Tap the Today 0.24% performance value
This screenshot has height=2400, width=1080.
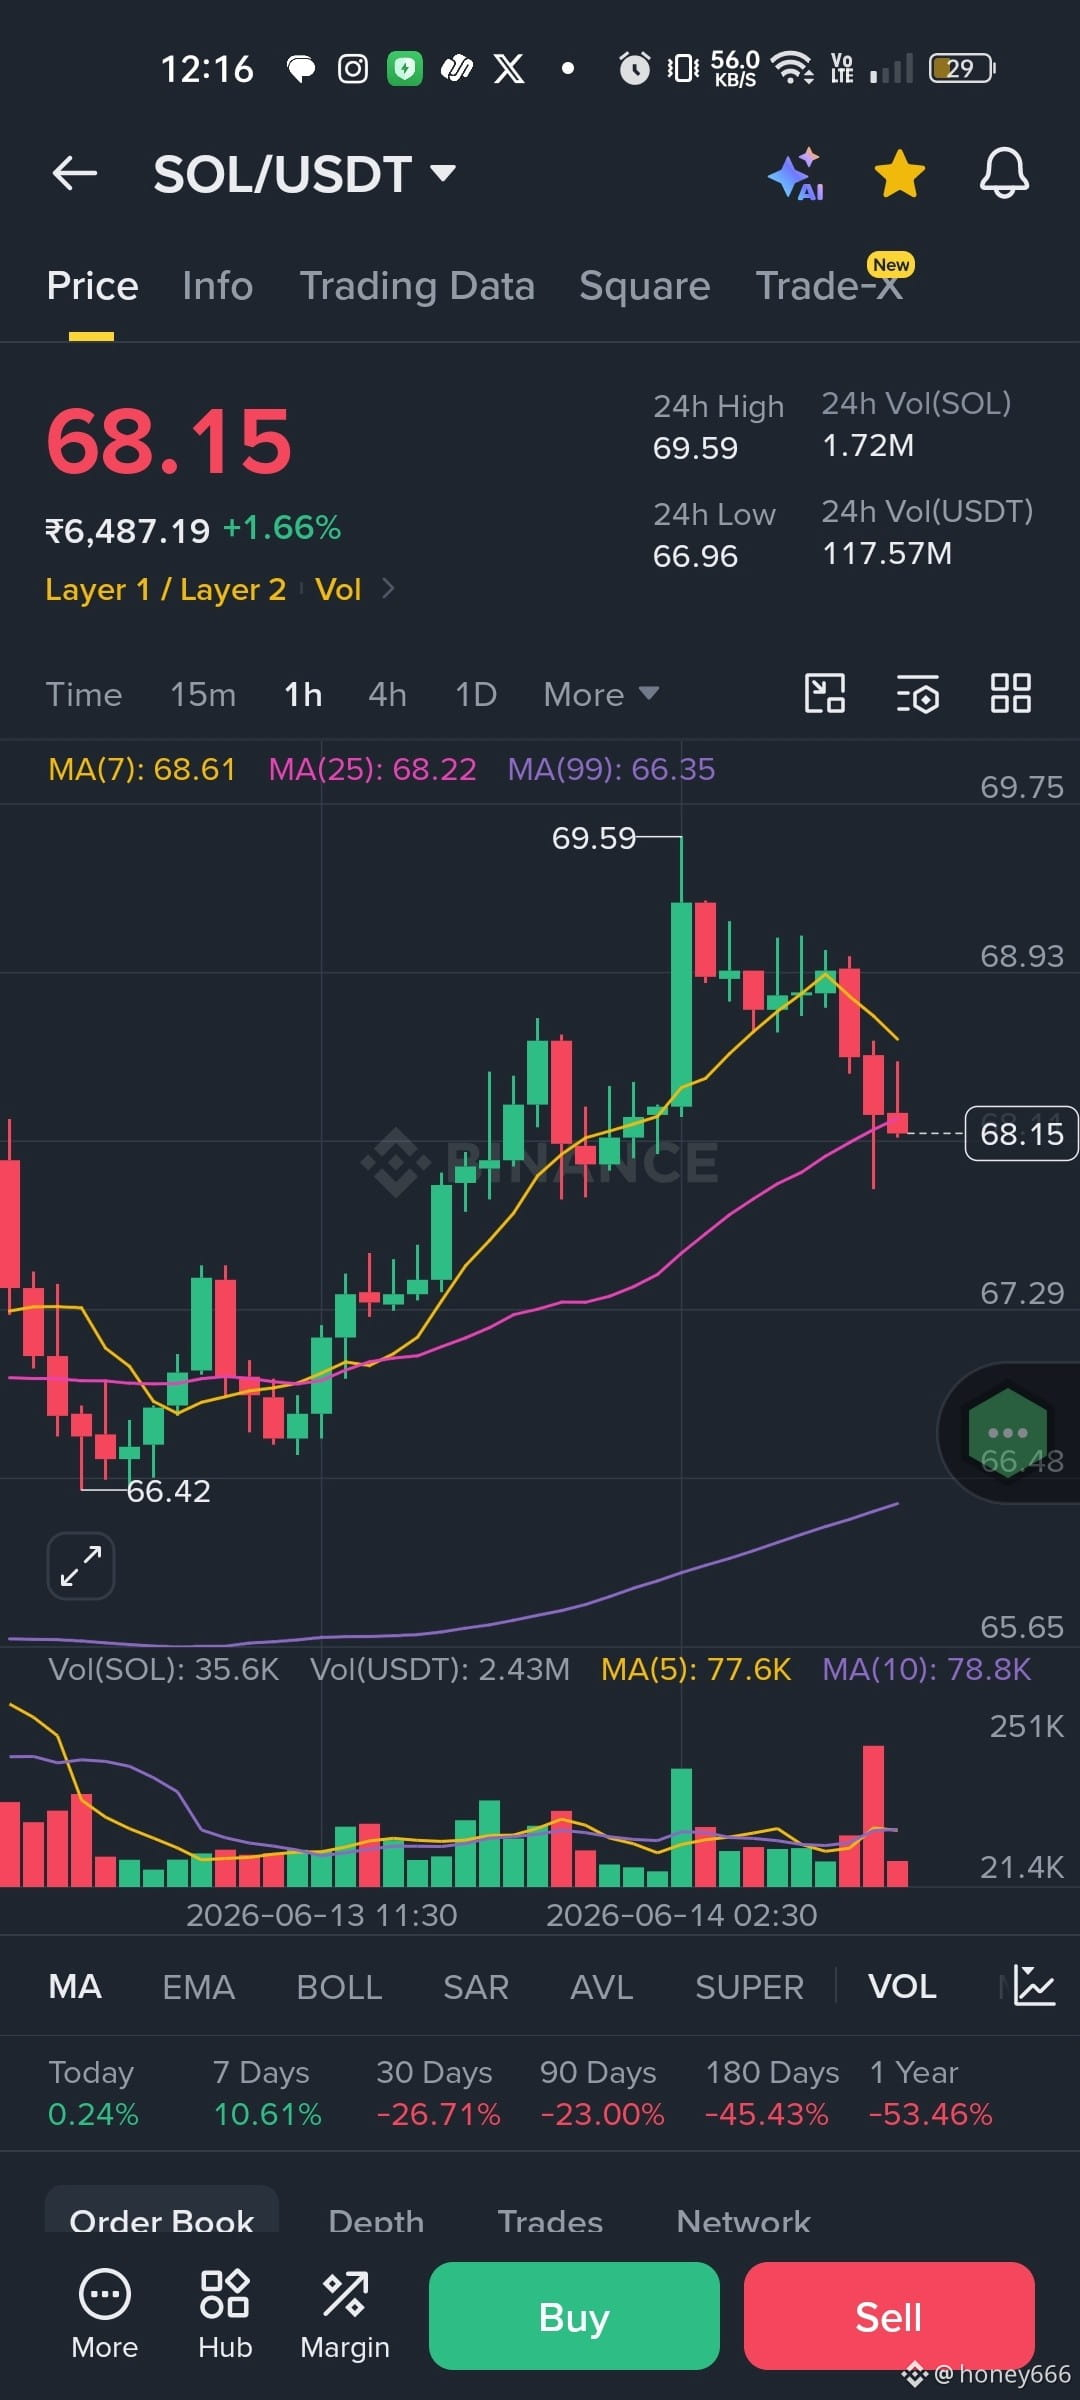(93, 2114)
